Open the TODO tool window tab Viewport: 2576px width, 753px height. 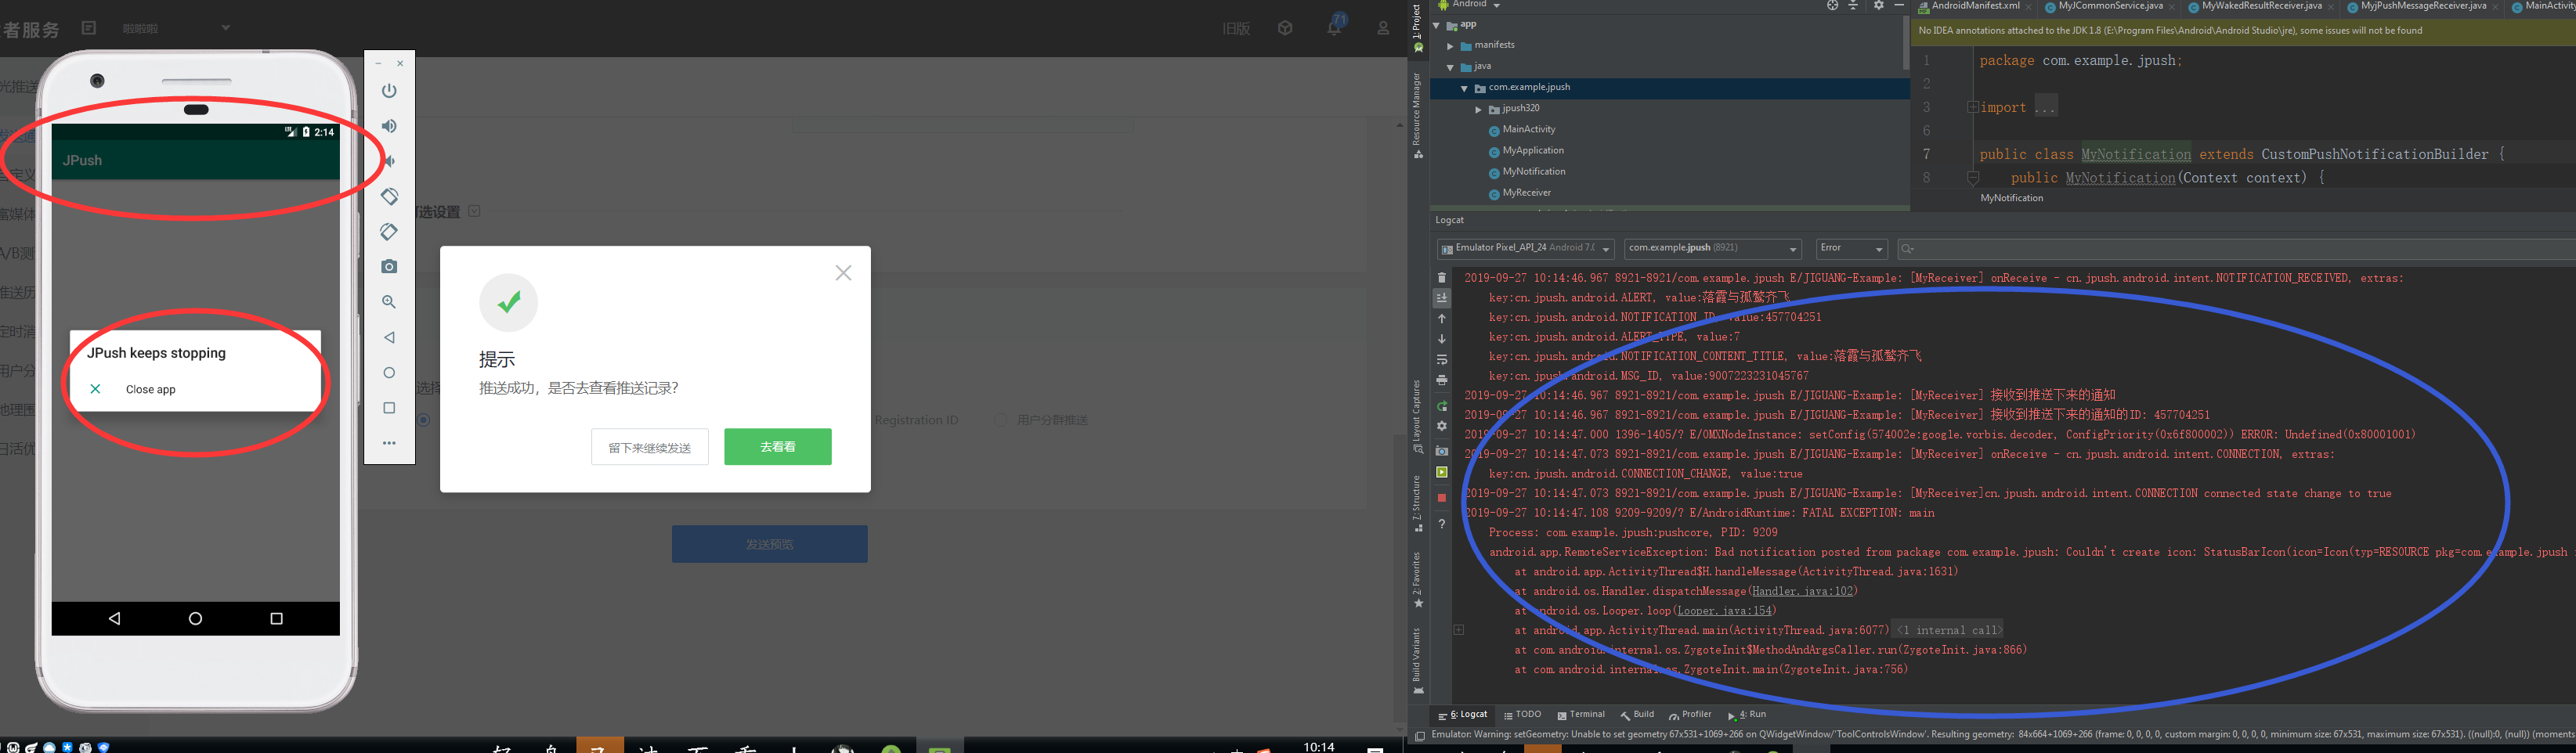[x=1522, y=715]
